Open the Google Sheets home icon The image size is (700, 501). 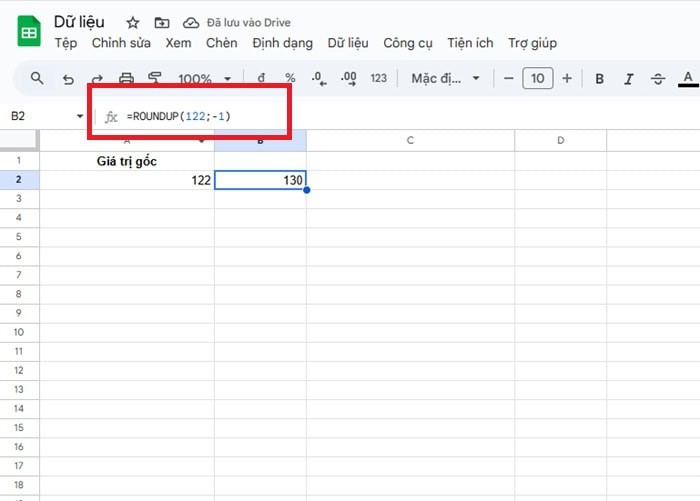click(x=29, y=31)
